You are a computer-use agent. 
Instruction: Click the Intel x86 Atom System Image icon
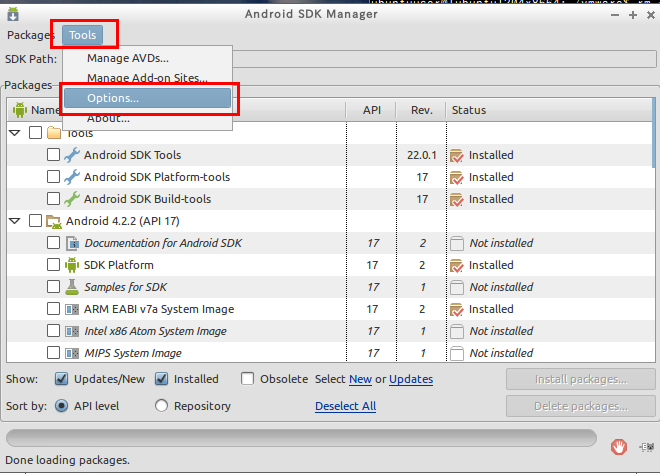[72, 331]
